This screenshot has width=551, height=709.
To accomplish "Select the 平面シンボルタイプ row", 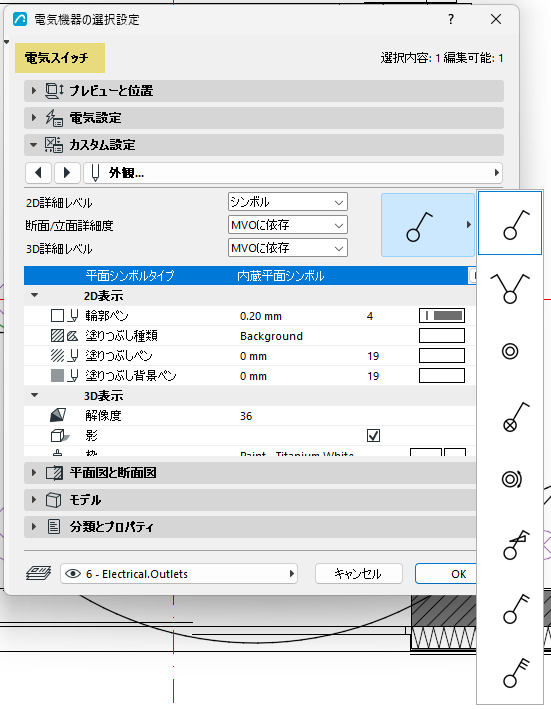I will click(250, 276).
